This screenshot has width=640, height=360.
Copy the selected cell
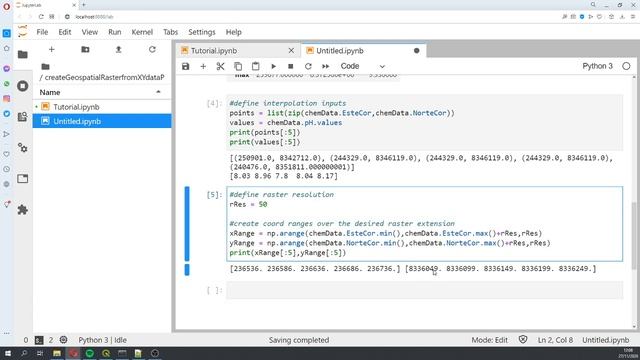[x=238, y=66]
